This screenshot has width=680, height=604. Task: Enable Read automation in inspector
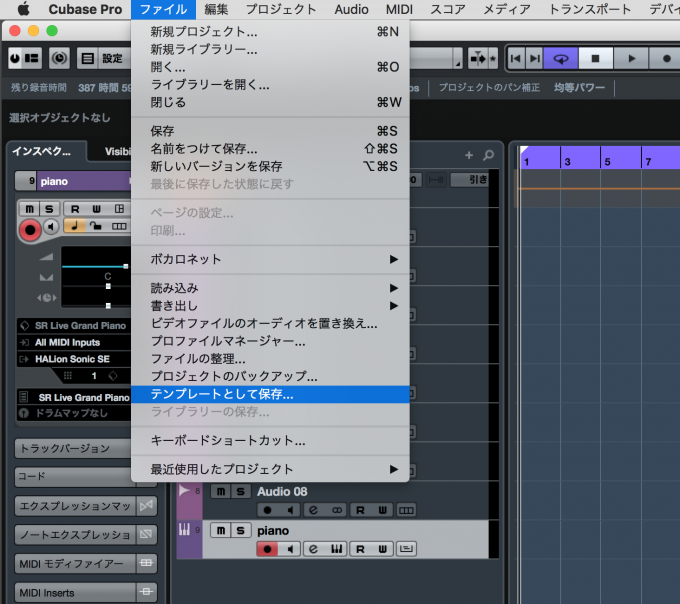click(x=75, y=209)
